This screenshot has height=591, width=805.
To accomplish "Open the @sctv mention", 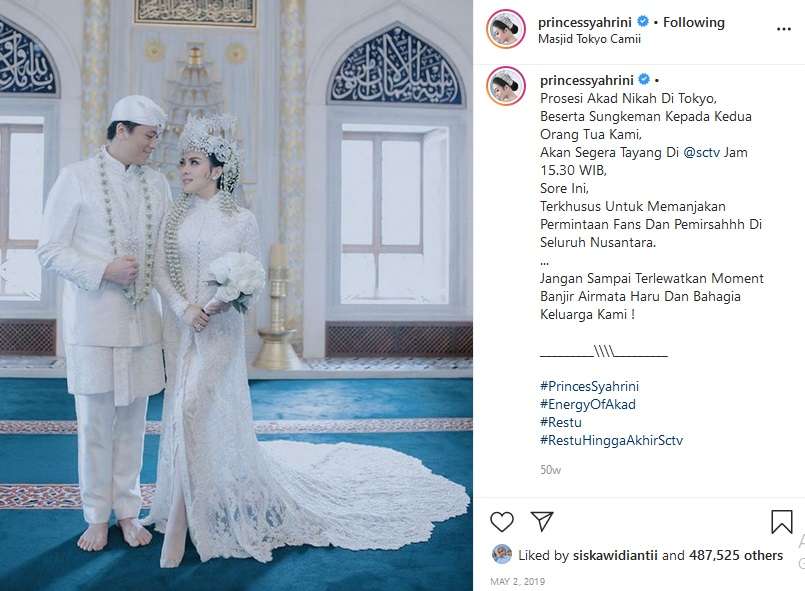I will coord(702,152).
